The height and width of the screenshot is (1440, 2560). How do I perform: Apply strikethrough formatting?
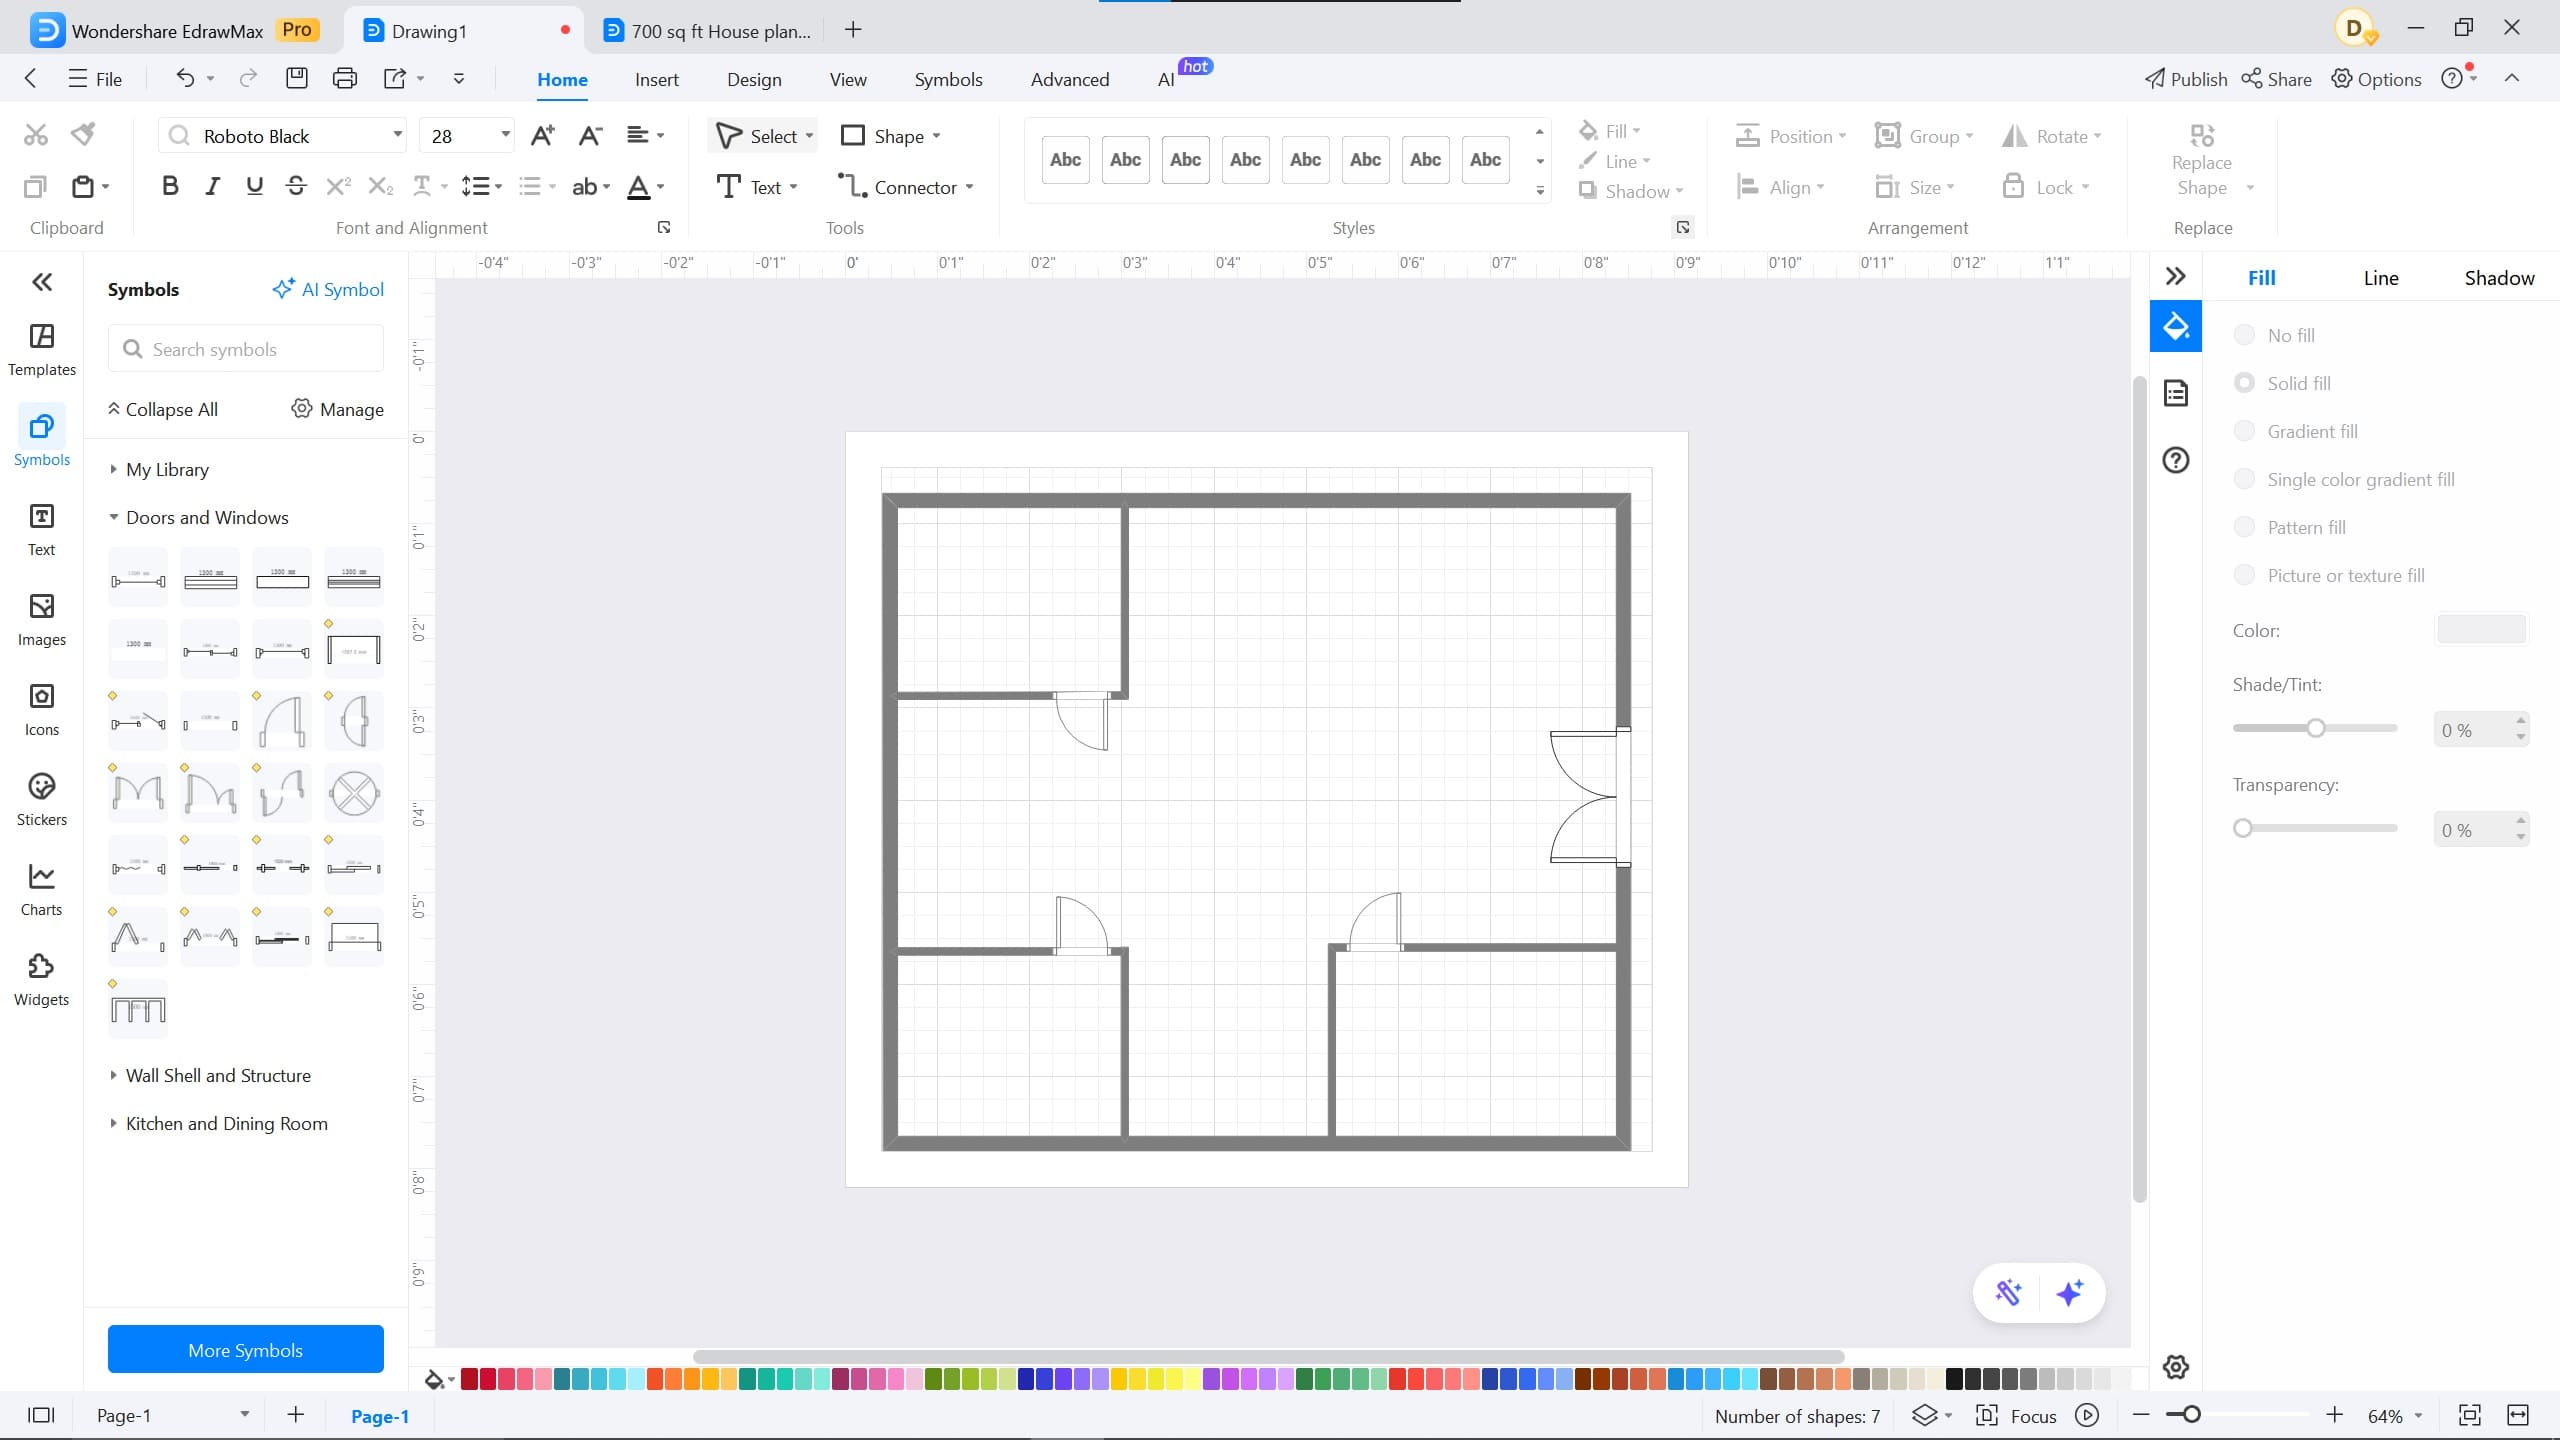pos(296,185)
